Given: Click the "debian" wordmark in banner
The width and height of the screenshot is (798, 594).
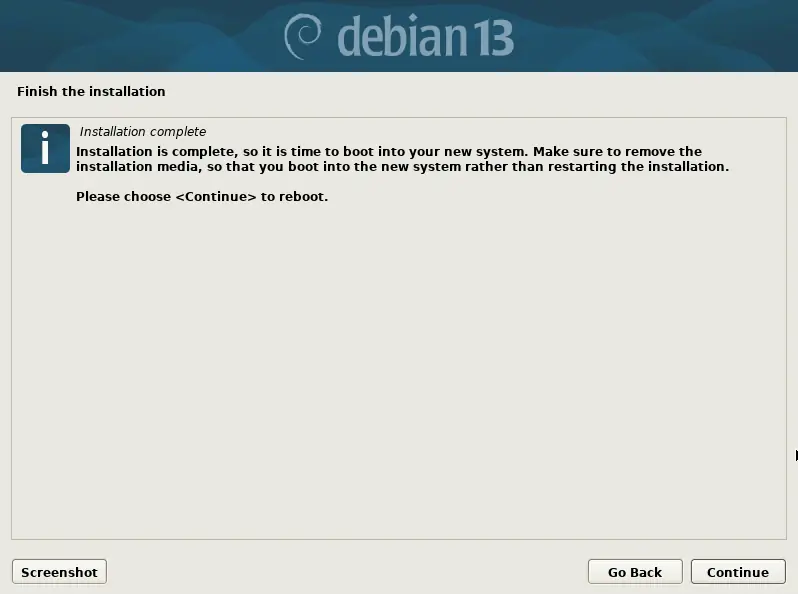Looking at the screenshot, I should [402, 36].
